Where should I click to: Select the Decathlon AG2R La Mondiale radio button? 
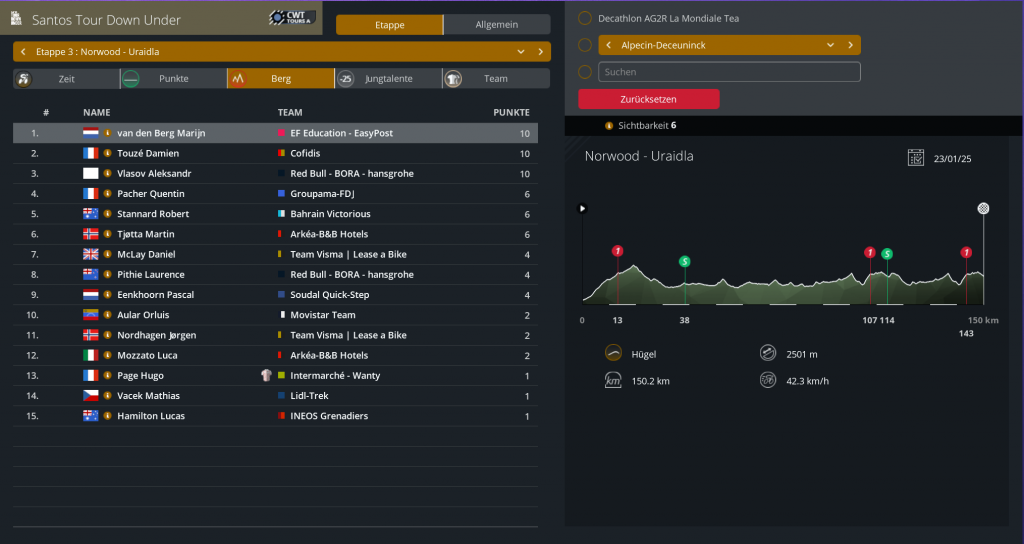tap(585, 18)
